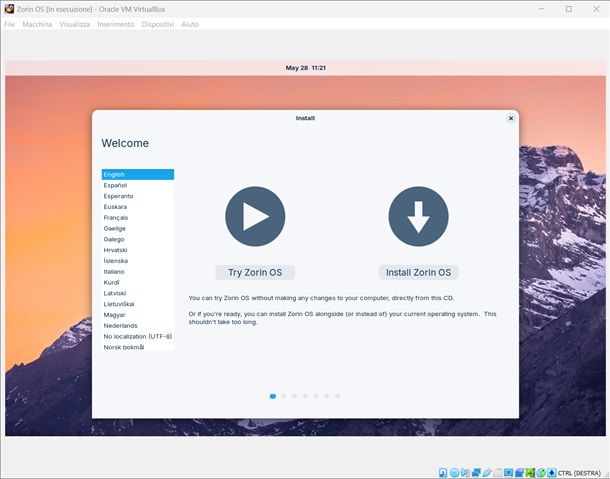610x479 pixels.
Task: Open the Macchina menu
Action: click(37, 24)
